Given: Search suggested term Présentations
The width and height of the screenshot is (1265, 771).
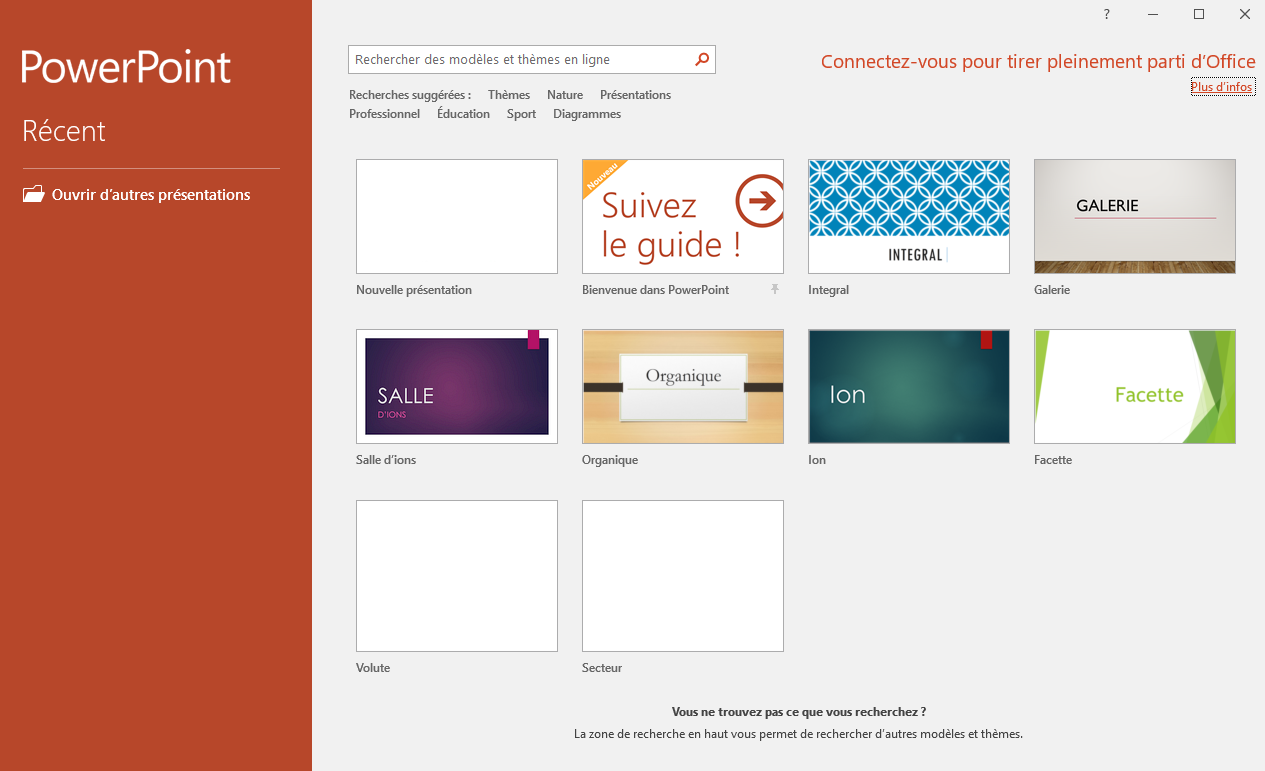Looking at the screenshot, I should (x=635, y=95).
